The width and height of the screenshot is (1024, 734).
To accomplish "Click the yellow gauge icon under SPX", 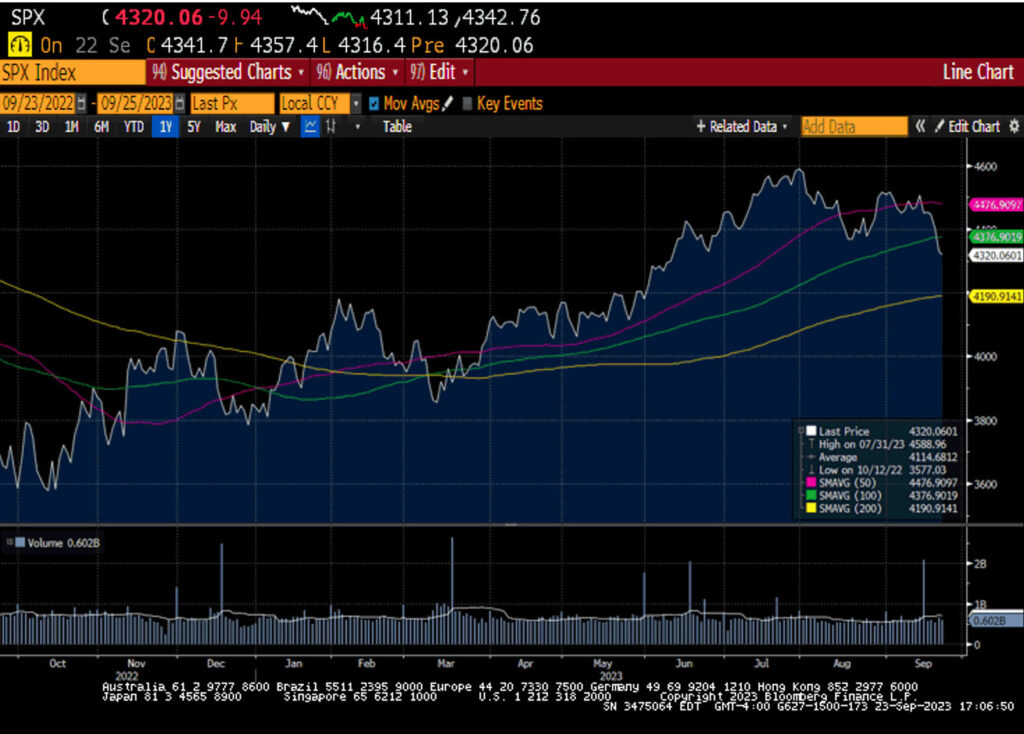I will 19,45.
